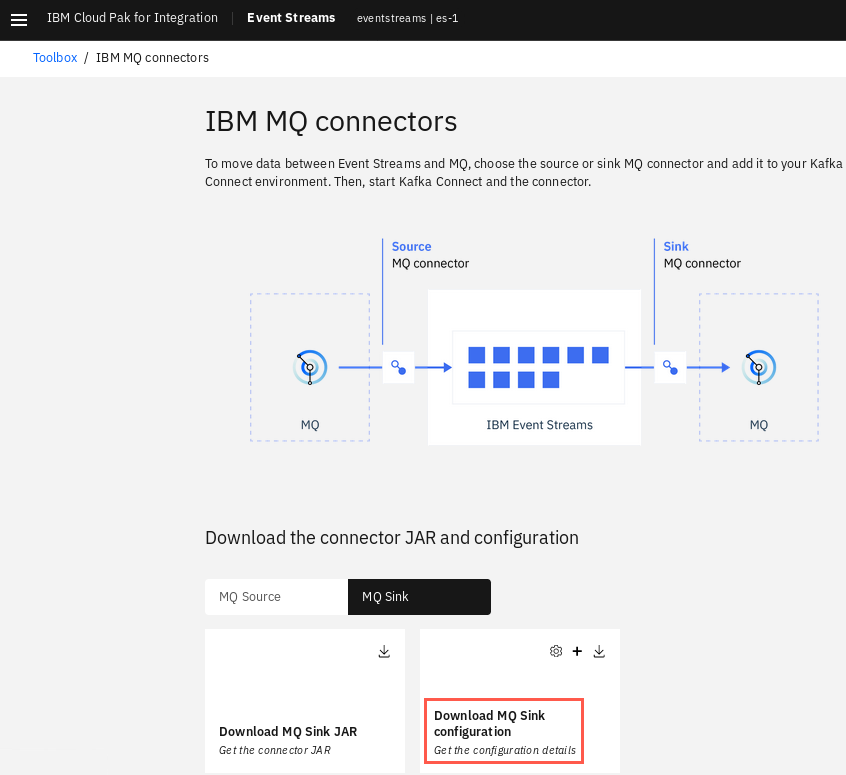Open Download MQ Sink configuration tile
Viewport: 846px width, 775px height.
tap(520, 701)
